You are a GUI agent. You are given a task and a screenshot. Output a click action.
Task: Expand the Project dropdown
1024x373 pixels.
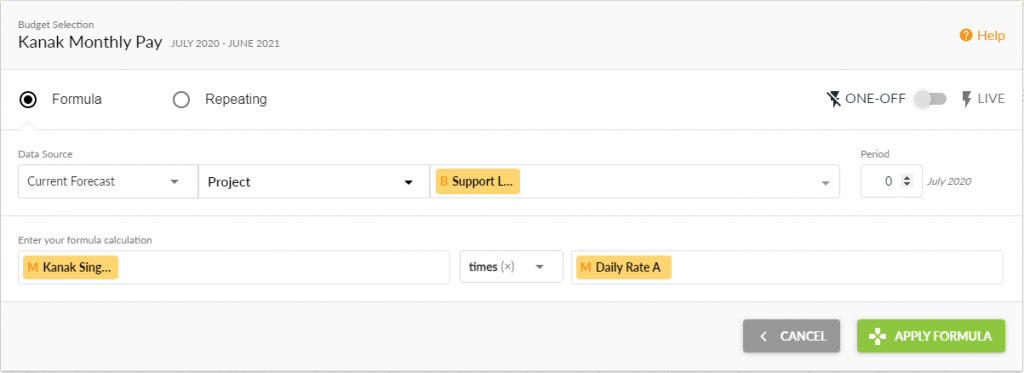[x=313, y=182]
